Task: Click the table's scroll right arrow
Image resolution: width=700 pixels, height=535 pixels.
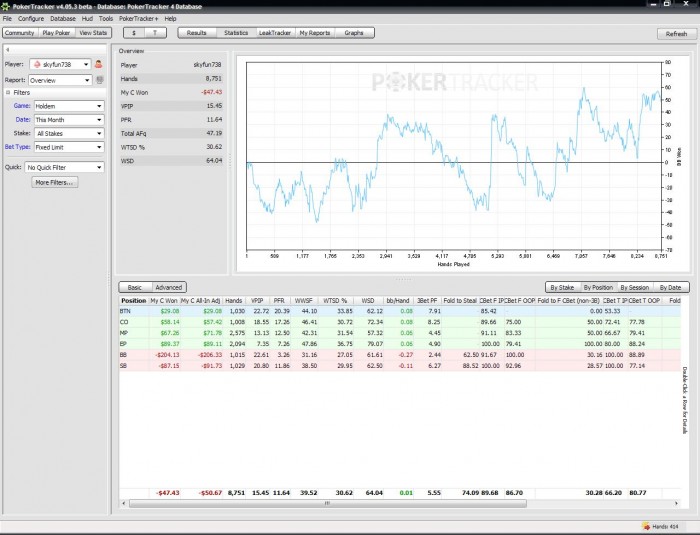Action: pyautogui.click(x=676, y=503)
